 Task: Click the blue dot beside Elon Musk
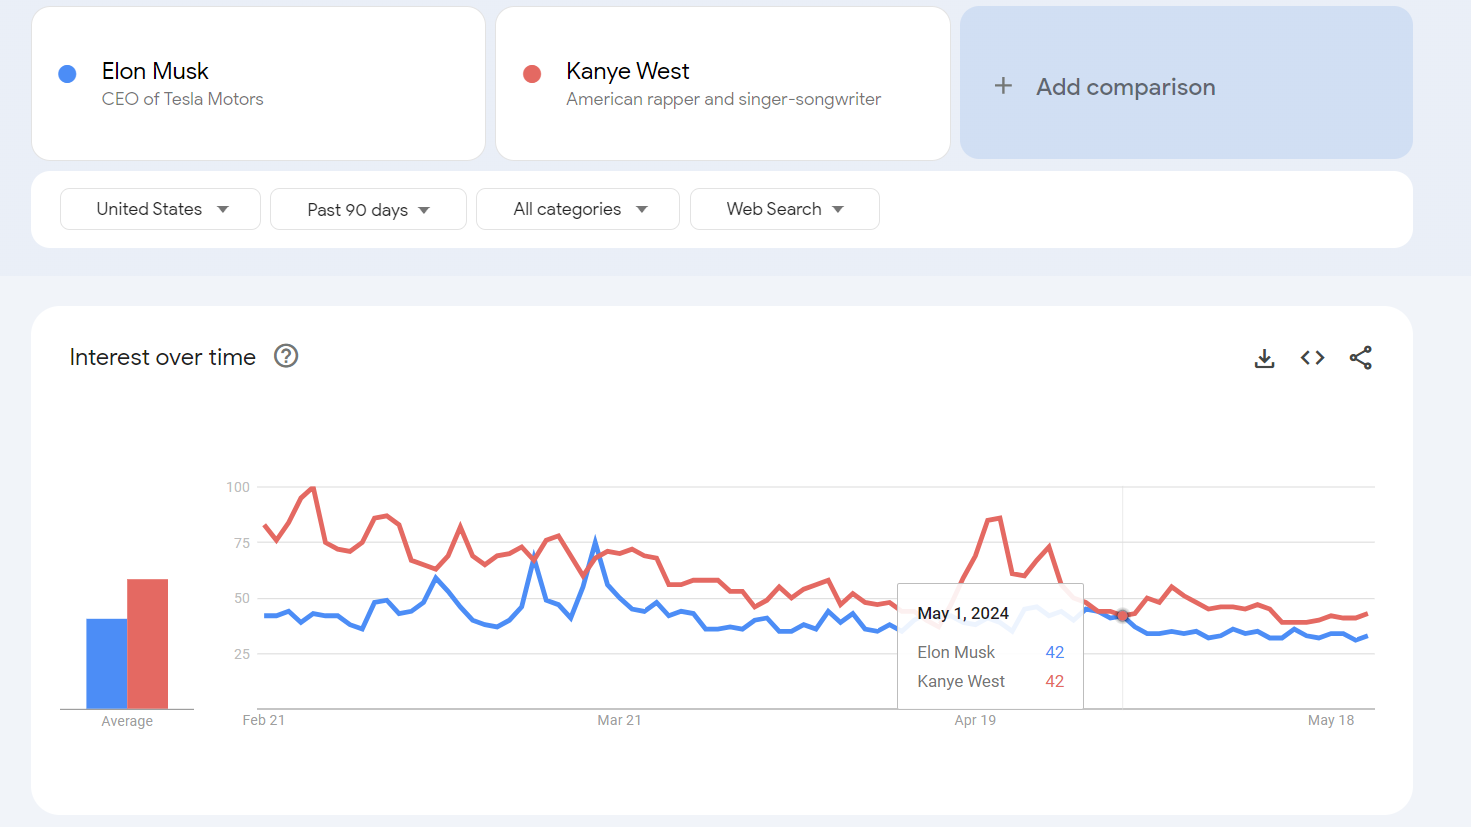68,73
